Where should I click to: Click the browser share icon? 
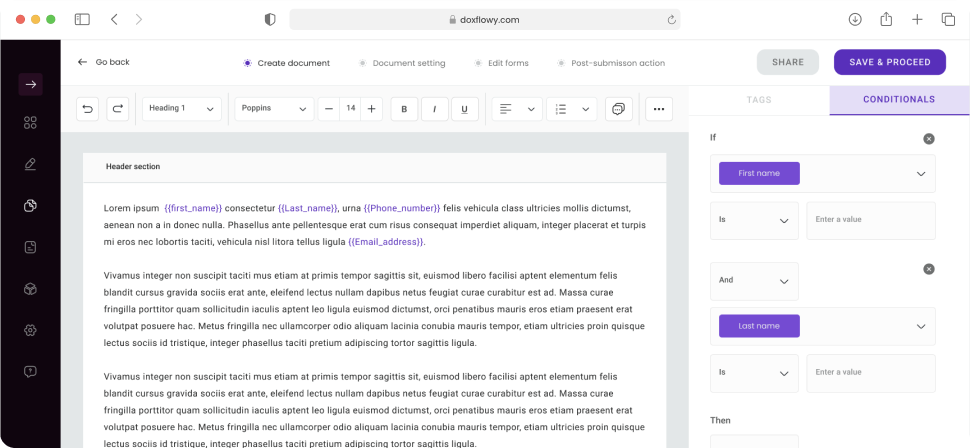[886, 19]
